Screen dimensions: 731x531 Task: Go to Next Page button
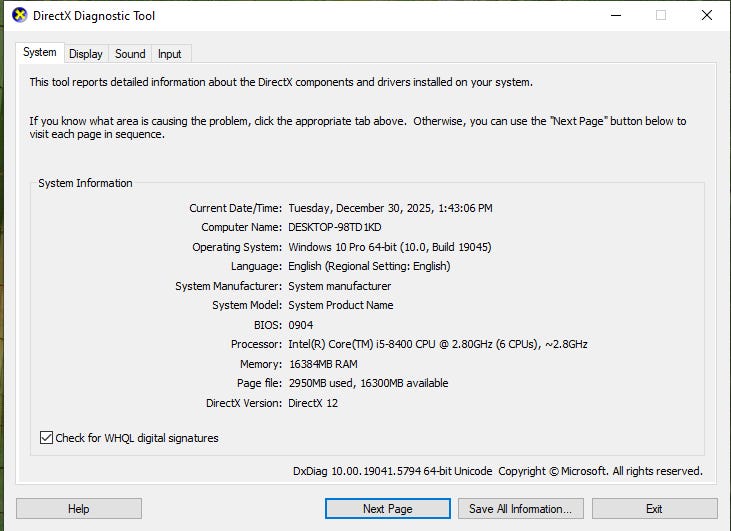point(388,509)
